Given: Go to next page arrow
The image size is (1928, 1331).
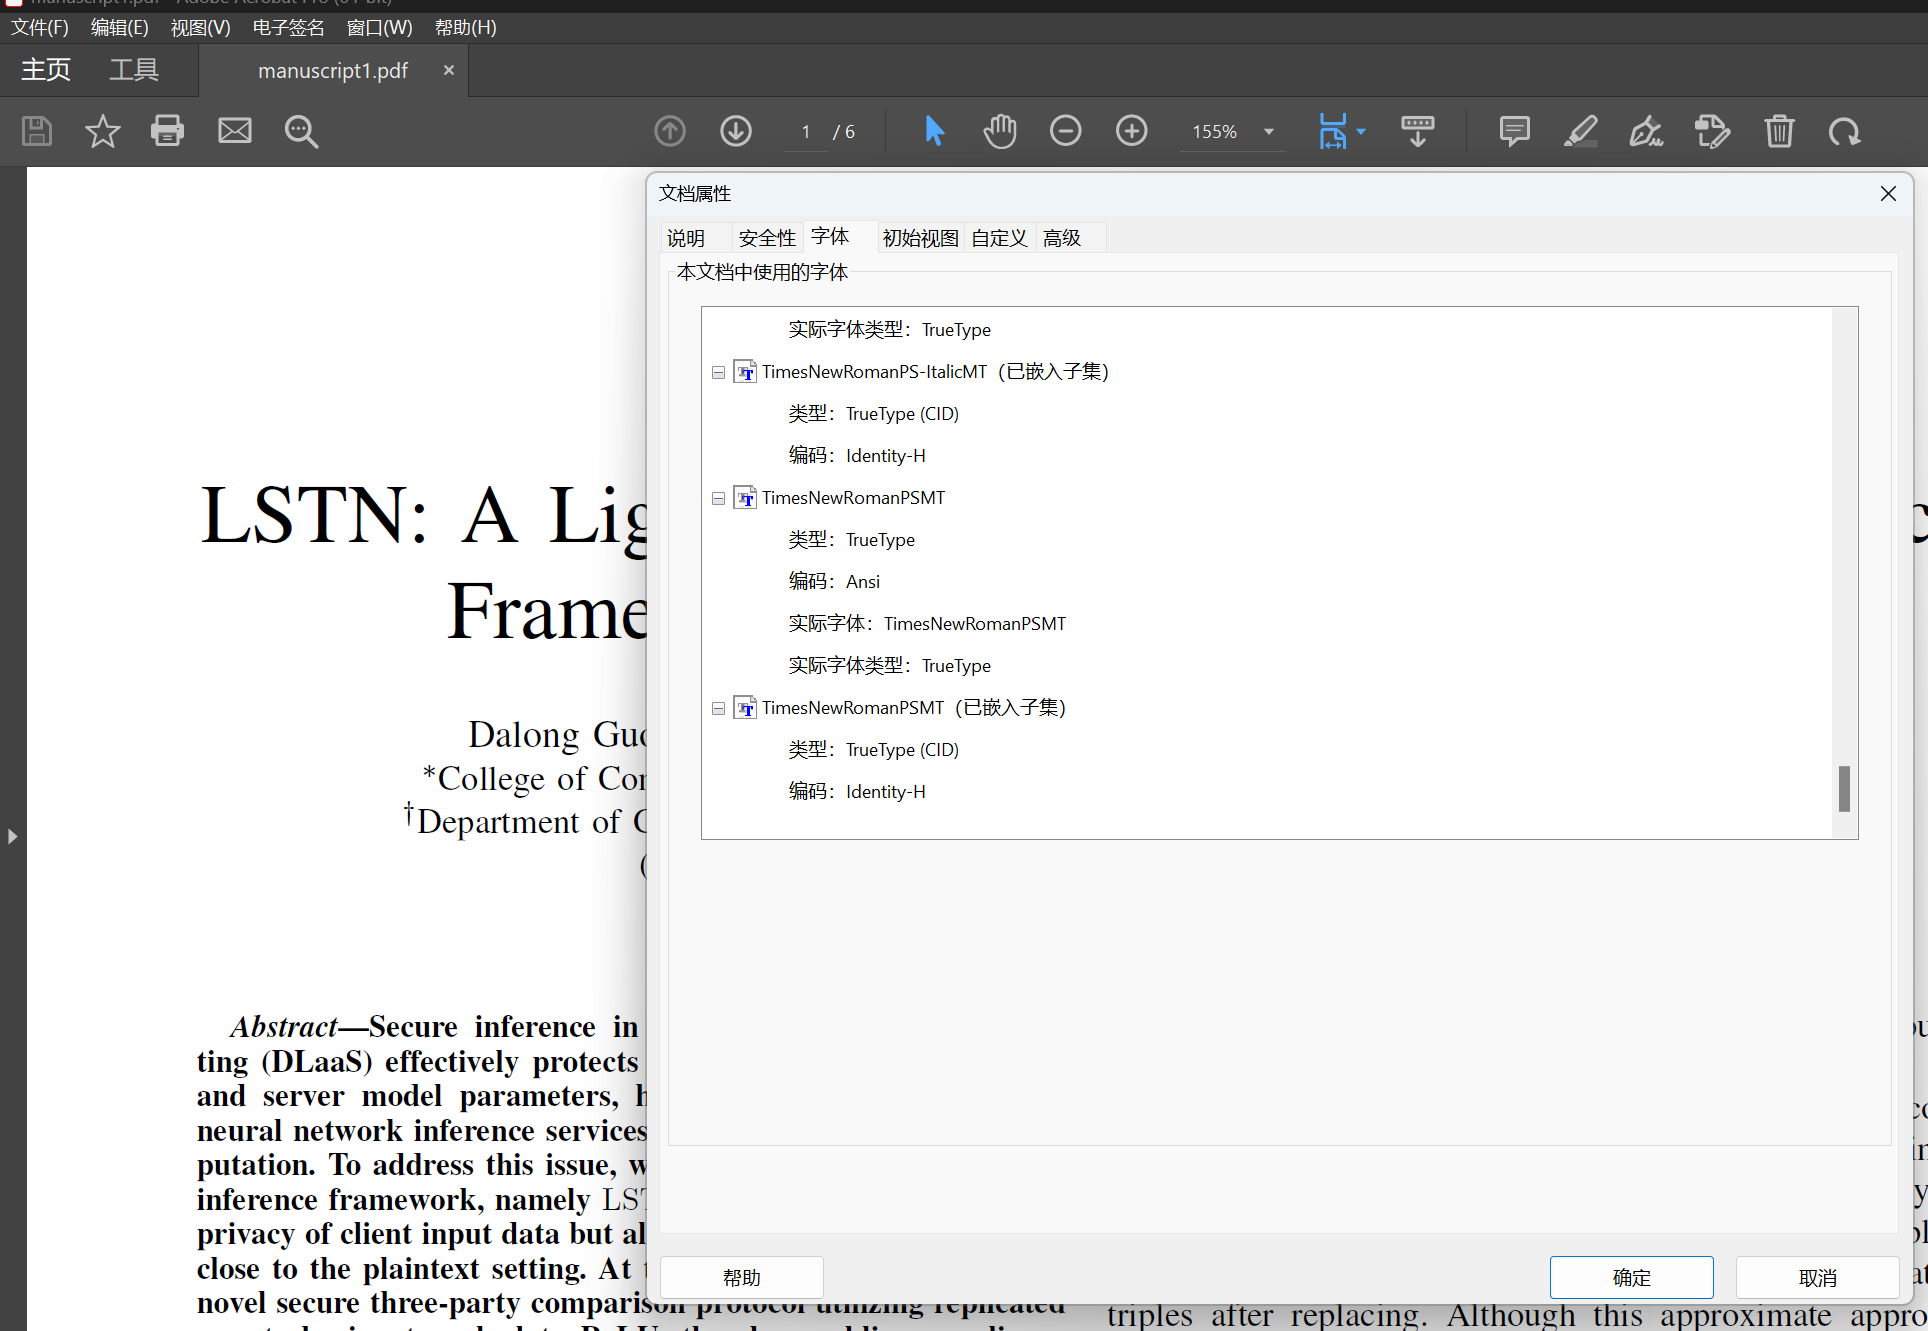Looking at the screenshot, I should point(736,131).
